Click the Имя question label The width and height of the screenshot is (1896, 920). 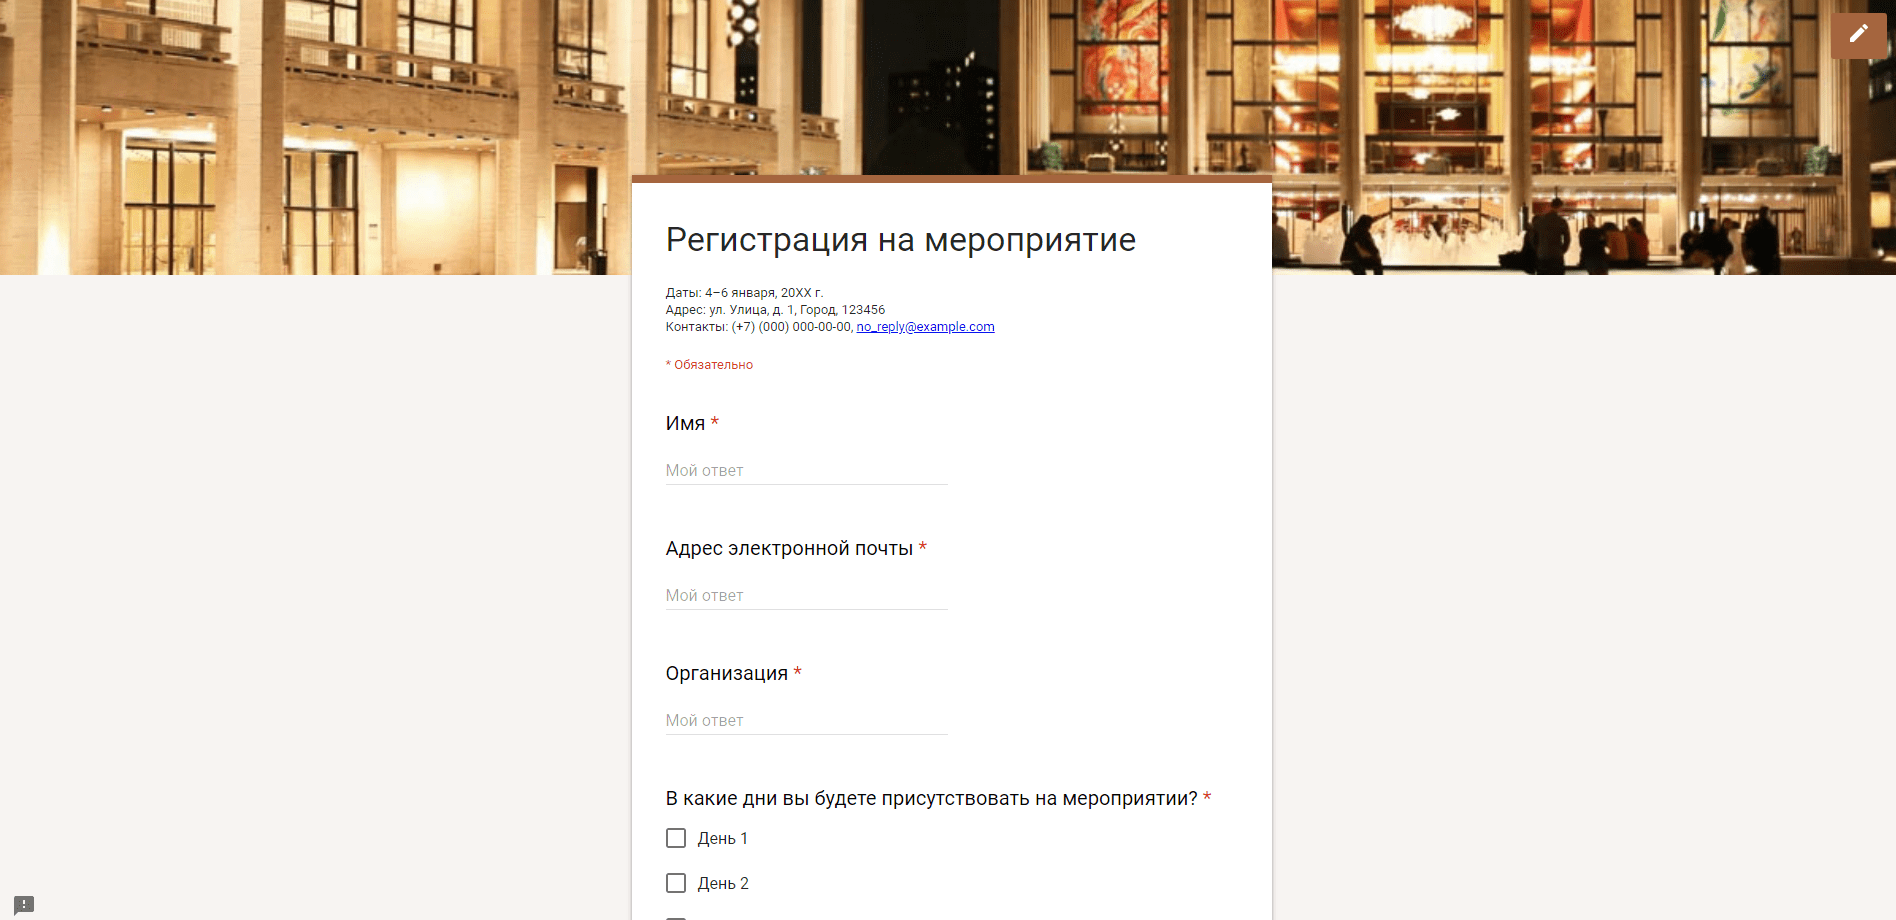685,424
